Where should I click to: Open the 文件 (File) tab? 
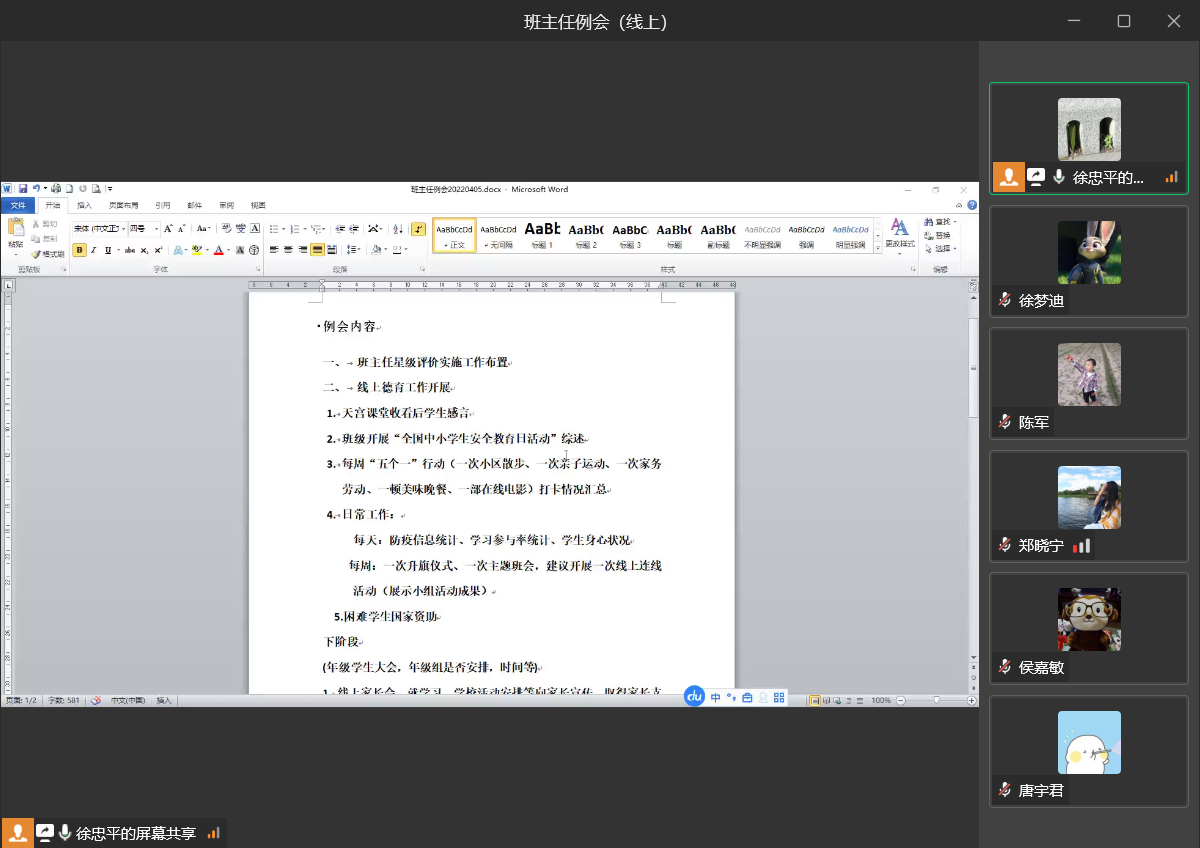[x=18, y=205]
